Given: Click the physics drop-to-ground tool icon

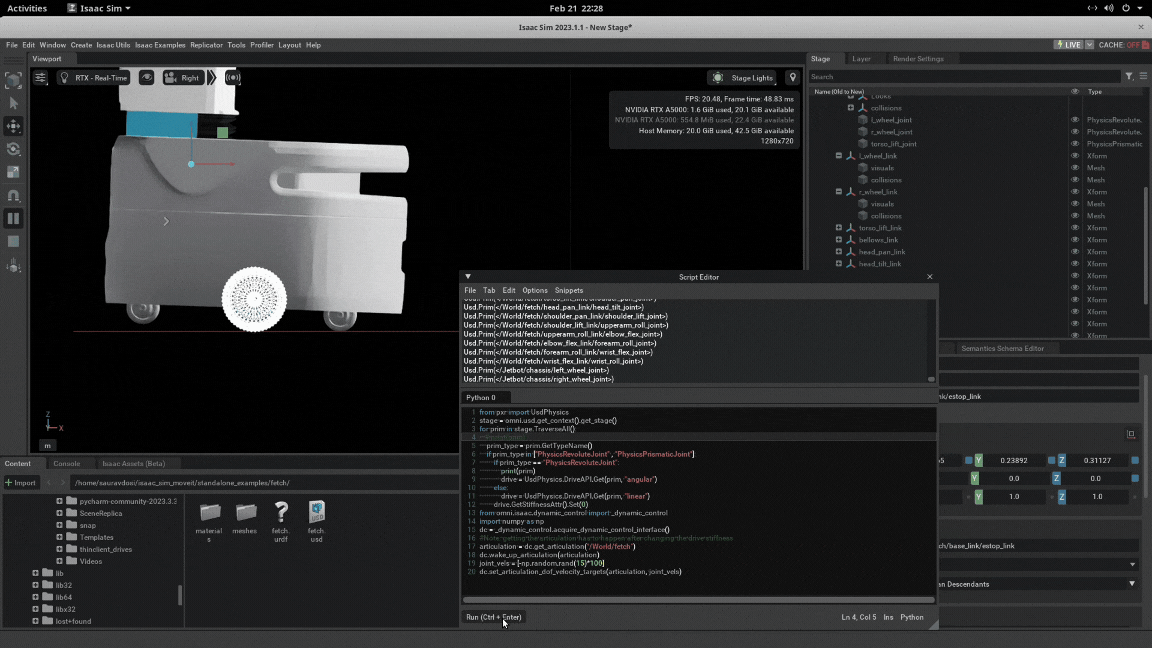Looking at the screenshot, I should [x=13, y=266].
